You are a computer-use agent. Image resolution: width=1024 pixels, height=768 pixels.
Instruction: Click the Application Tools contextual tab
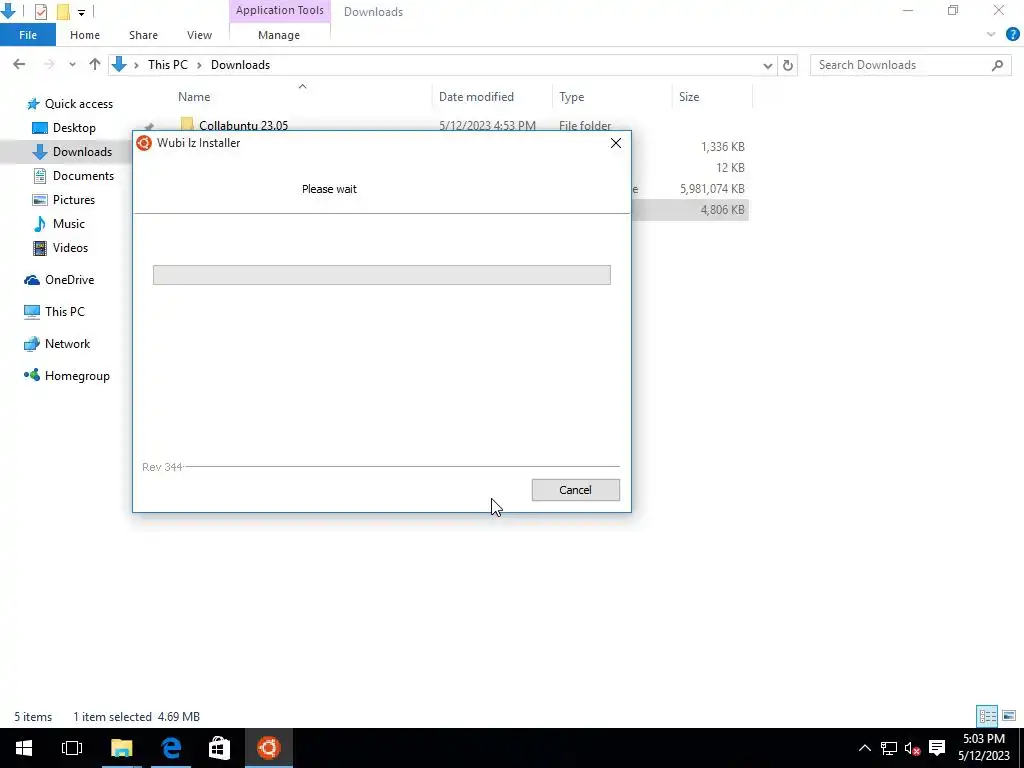[x=280, y=10]
